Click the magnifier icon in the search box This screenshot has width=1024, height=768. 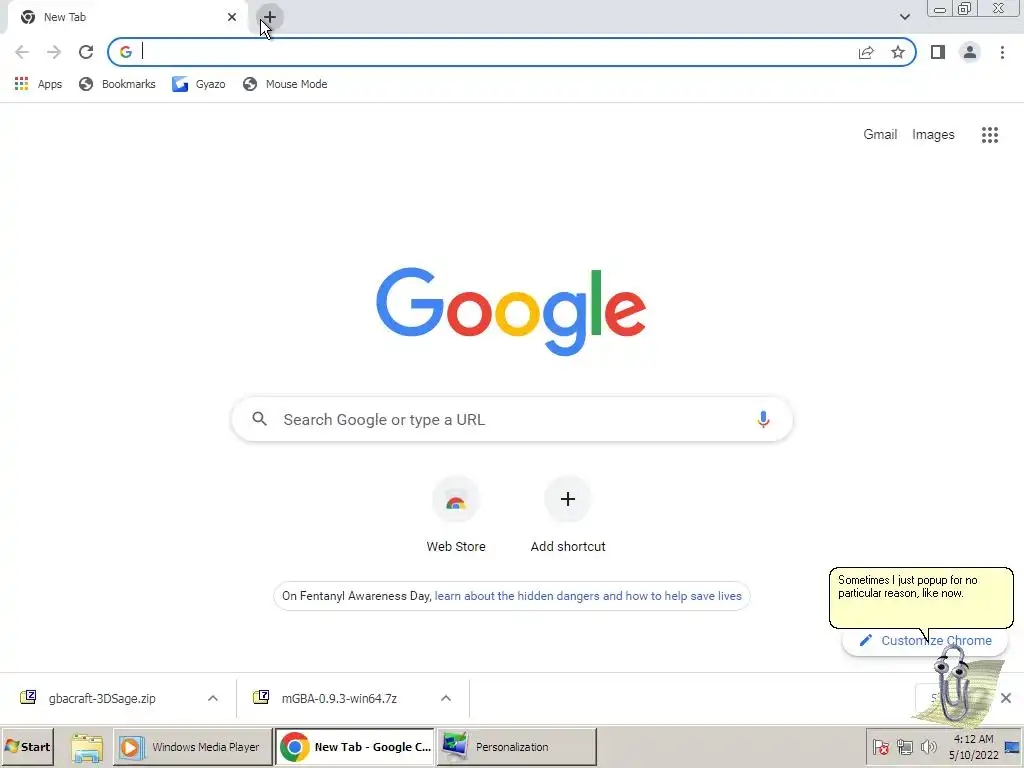coord(259,419)
